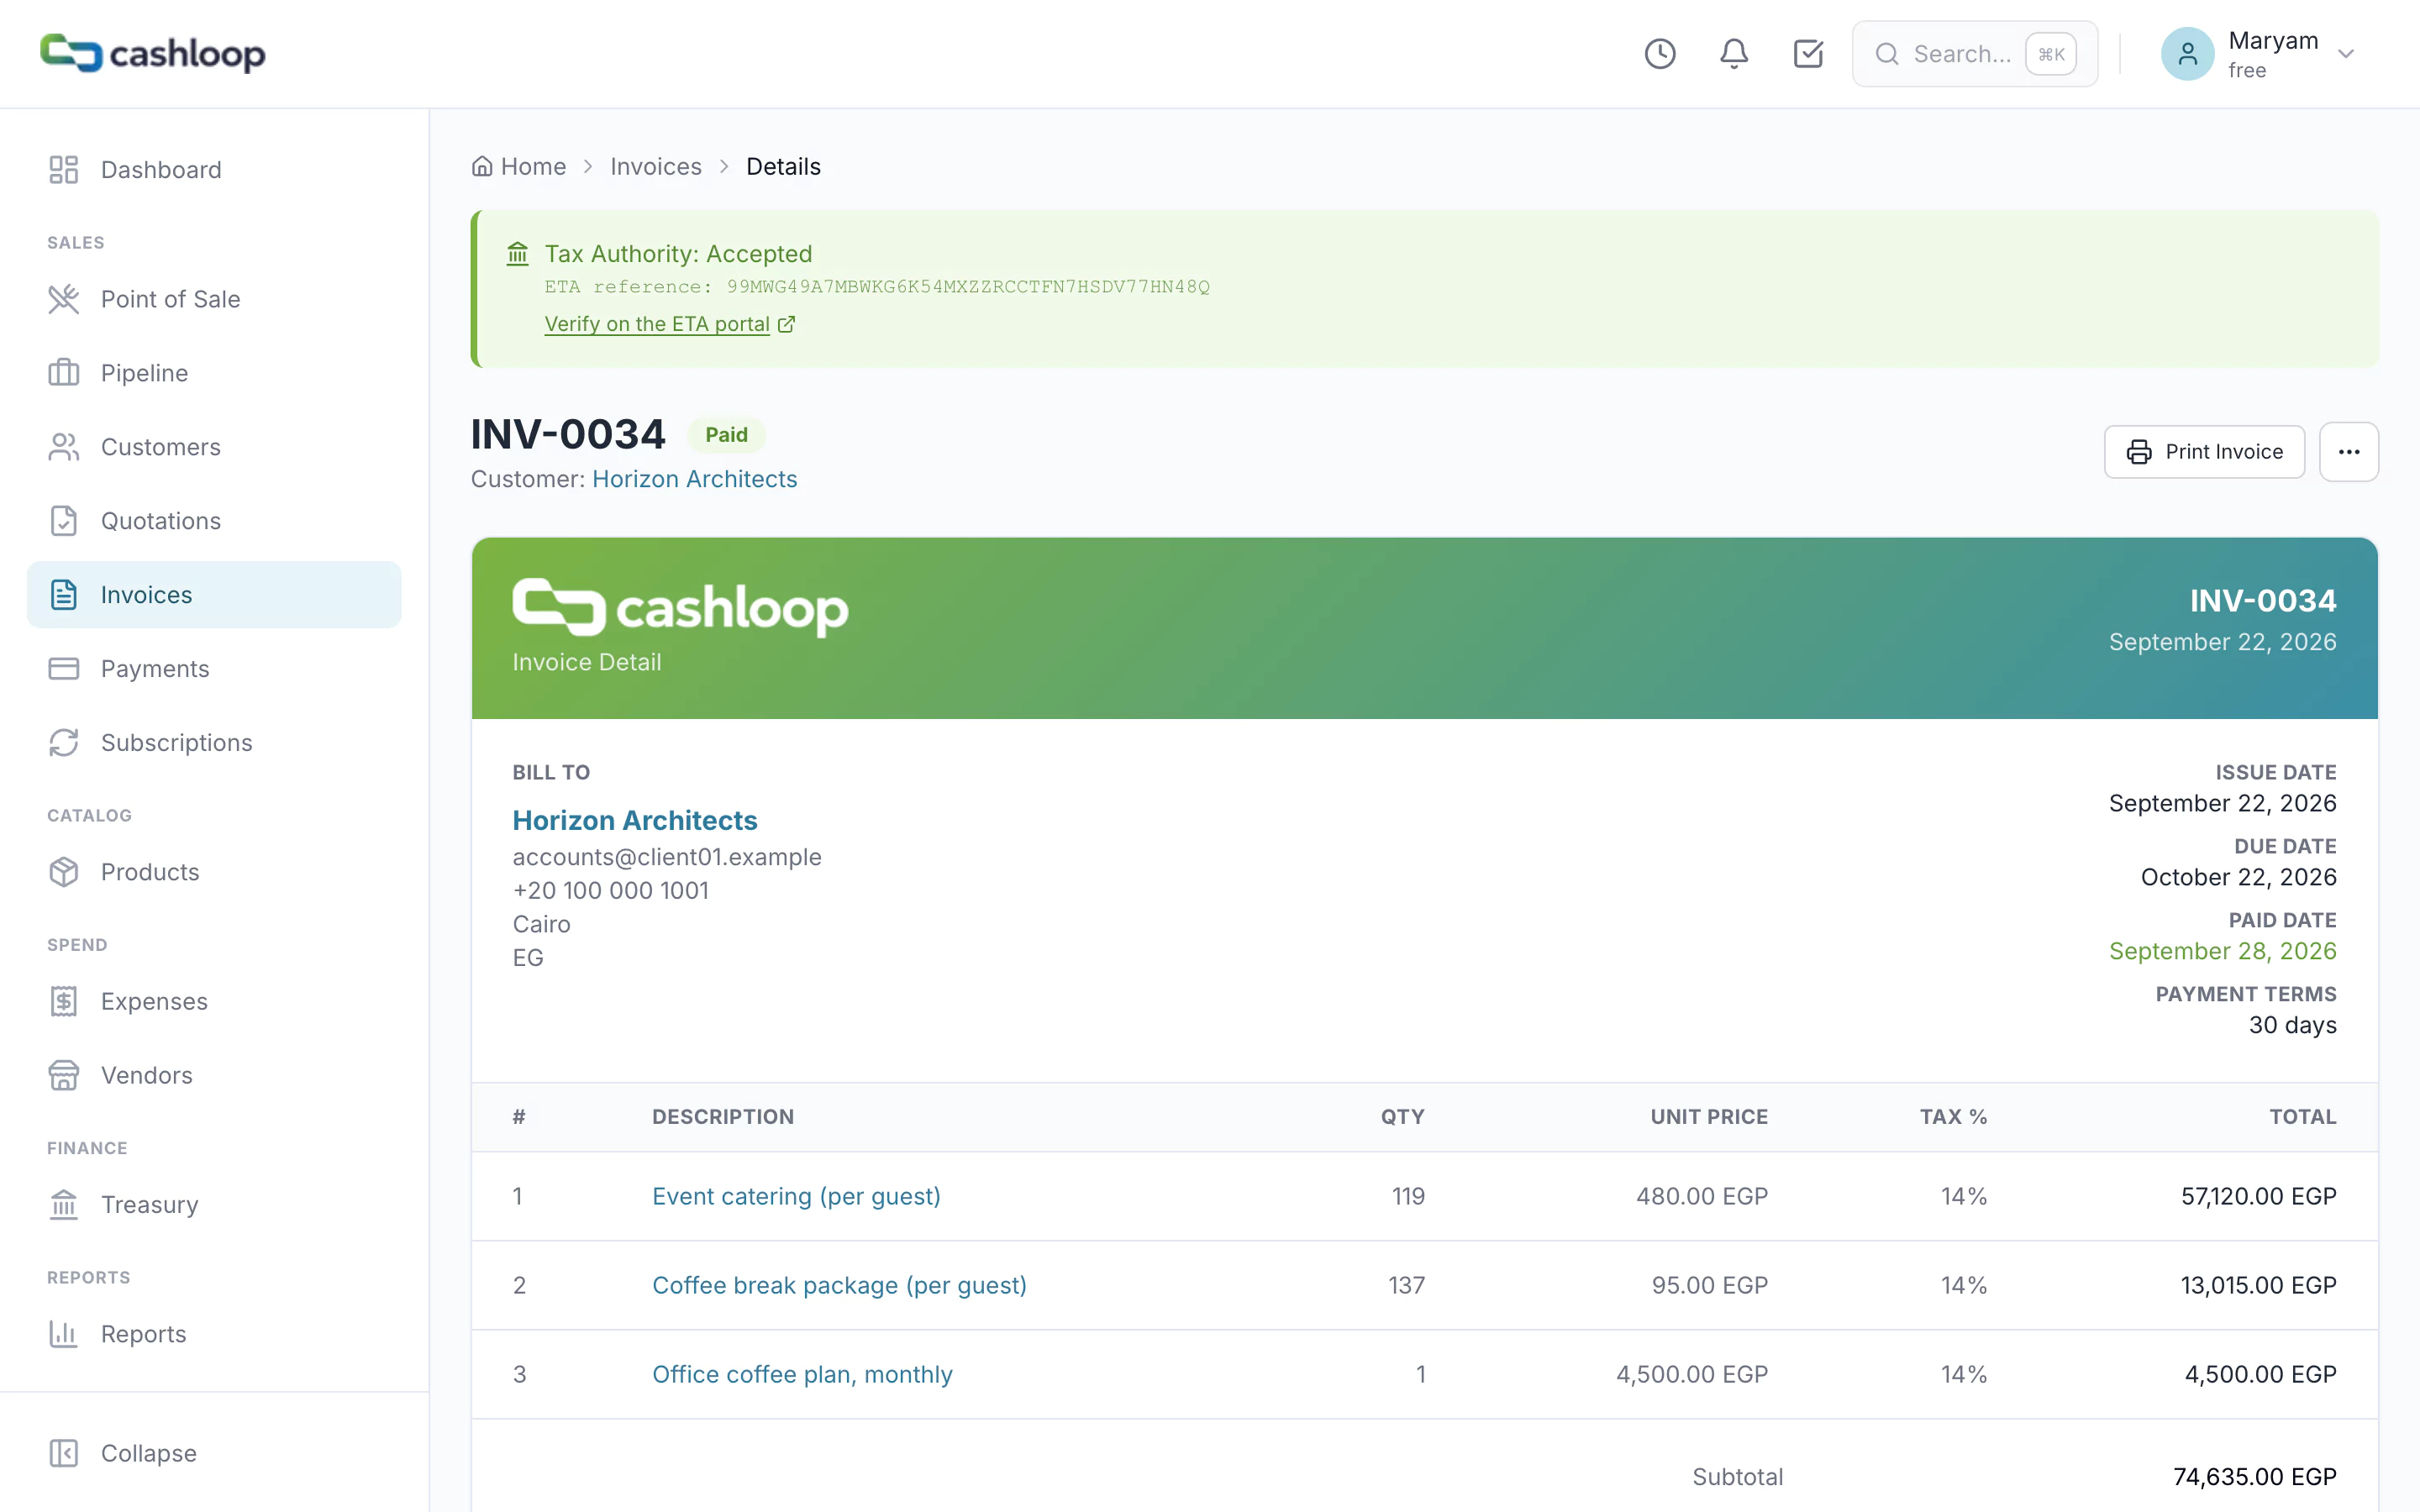Open the Horizon Architects Bill To name
The height and width of the screenshot is (1512, 2420).
(x=635, y=820)
